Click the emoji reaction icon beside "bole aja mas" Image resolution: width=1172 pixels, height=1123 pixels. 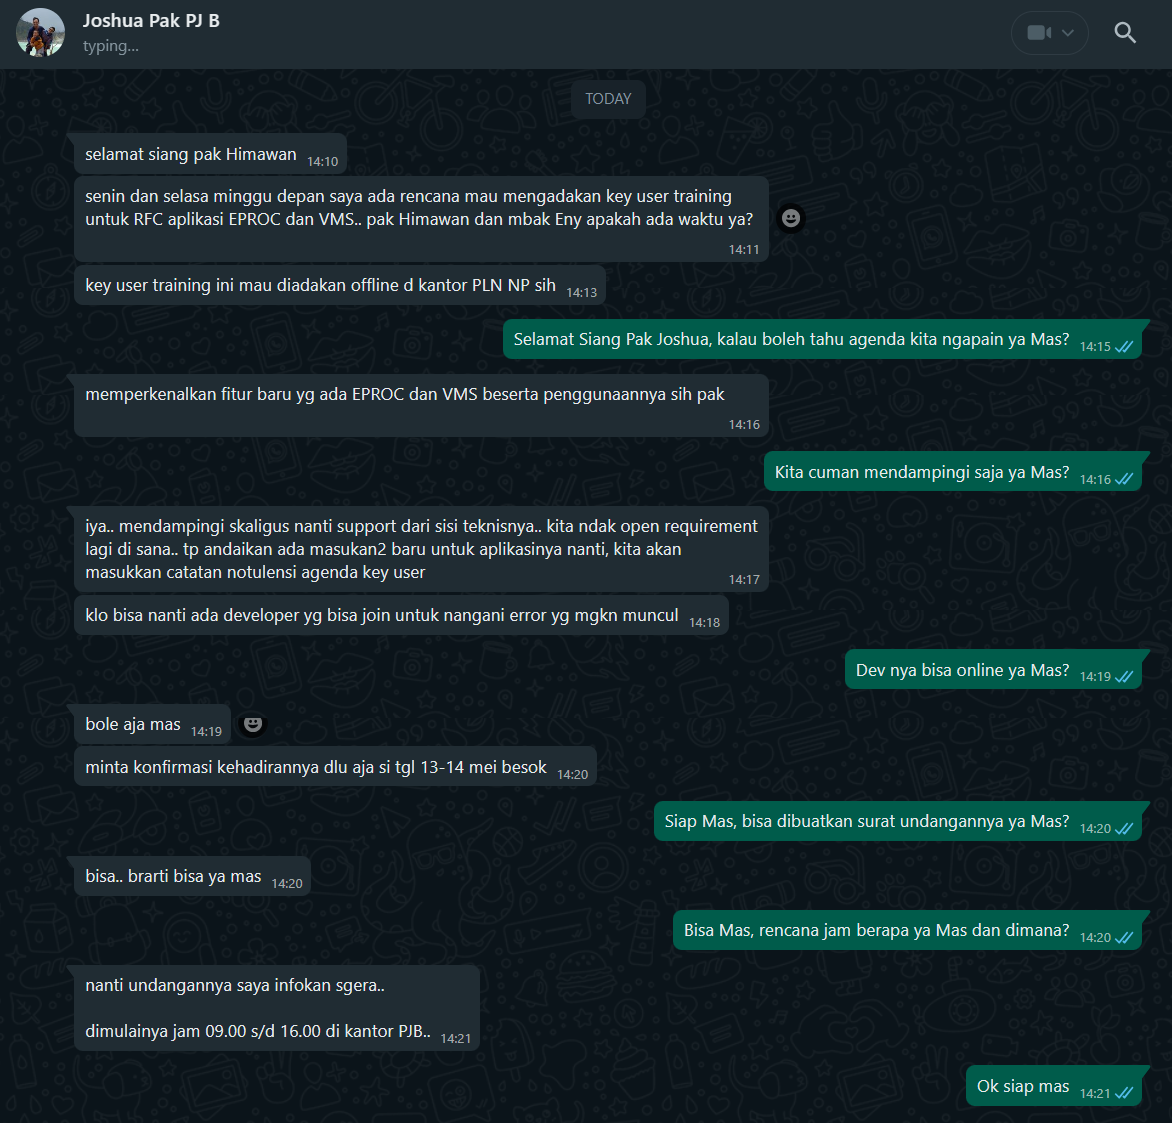point(253,724)
